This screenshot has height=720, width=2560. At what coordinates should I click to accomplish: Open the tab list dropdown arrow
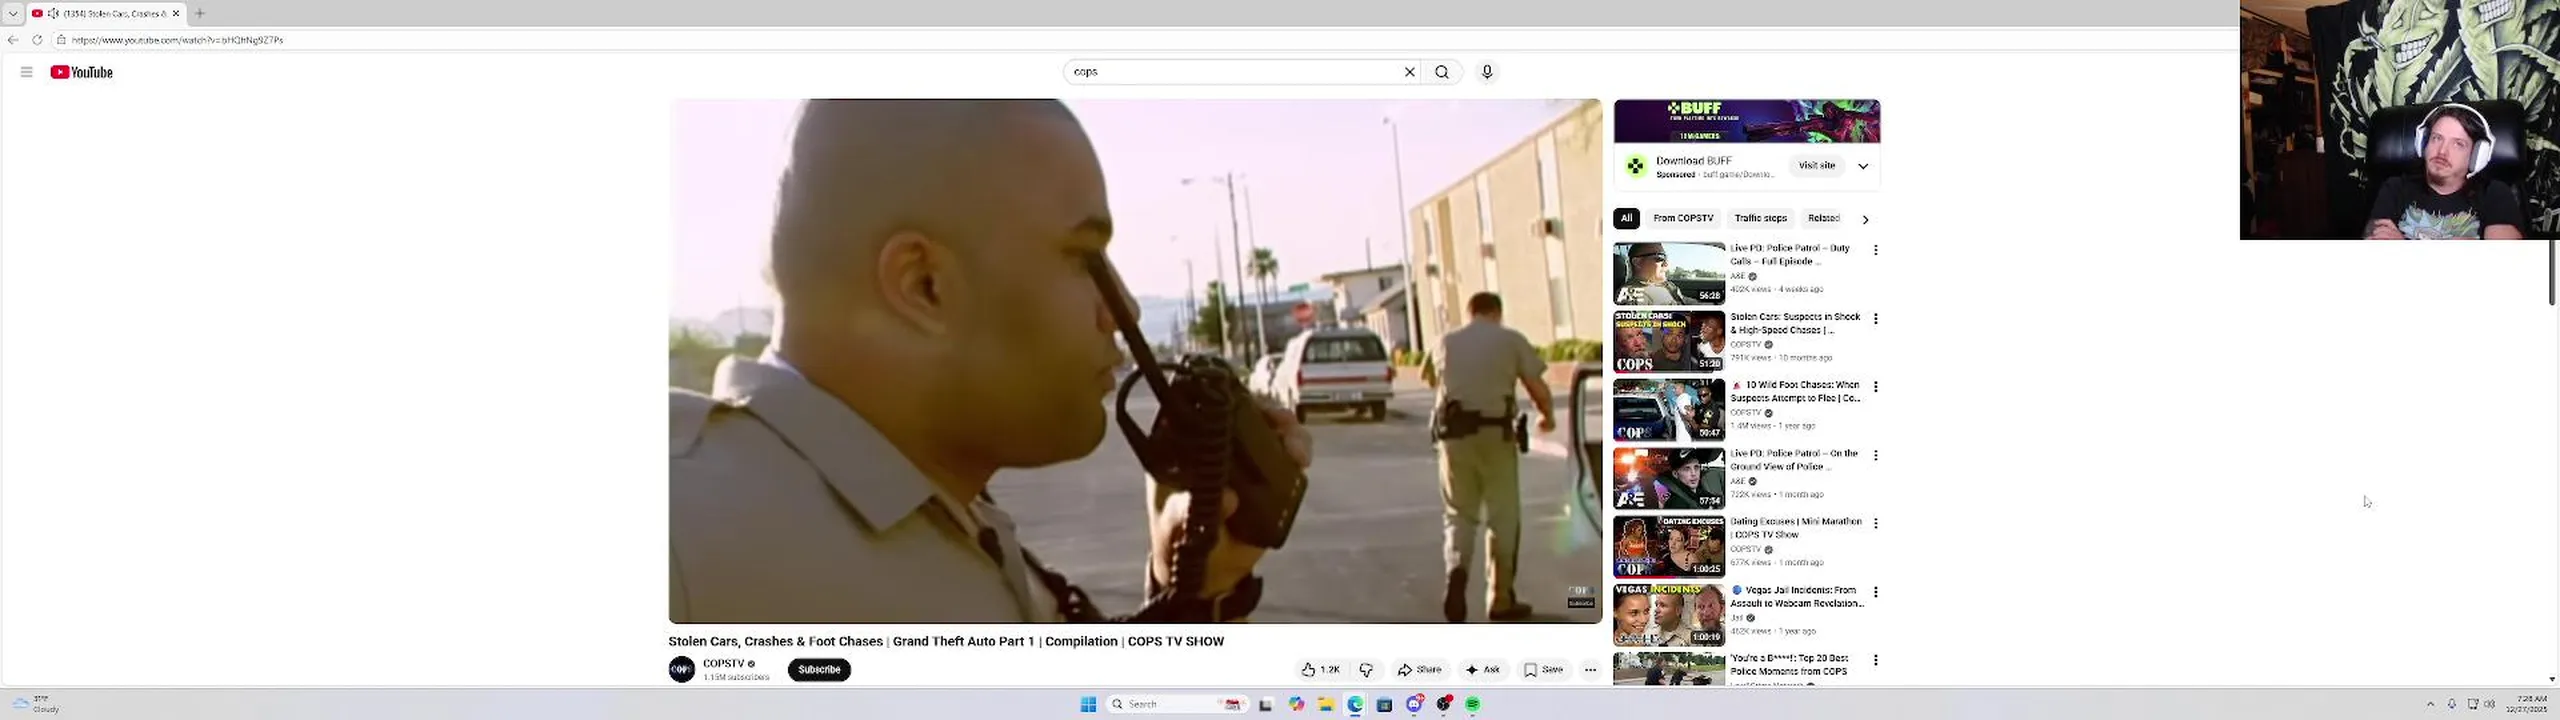coord(13,13)
